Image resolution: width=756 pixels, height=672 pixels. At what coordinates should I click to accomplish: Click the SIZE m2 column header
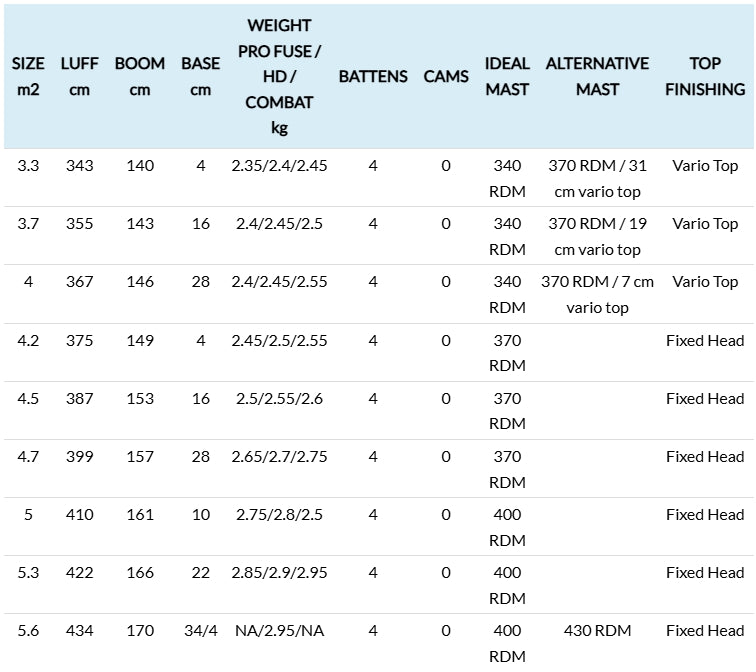tap(28, 76)
